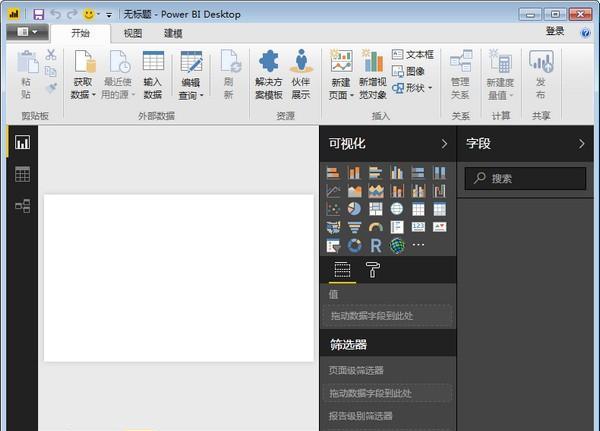Open the ellipsis for more visuals

click(x=418, y=245)
